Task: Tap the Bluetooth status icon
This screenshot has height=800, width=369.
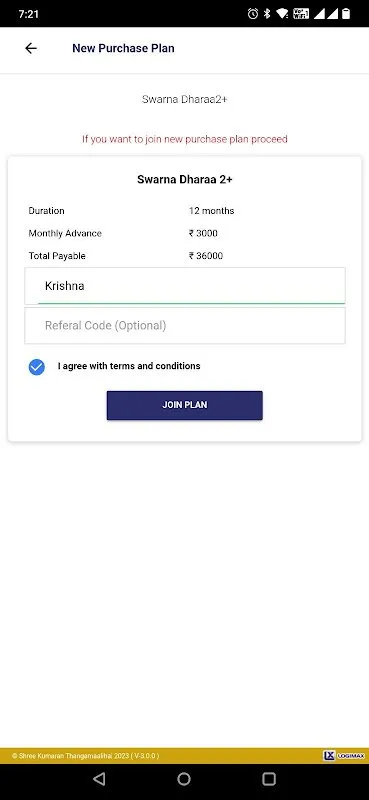Action: click(x=266, y=14)
